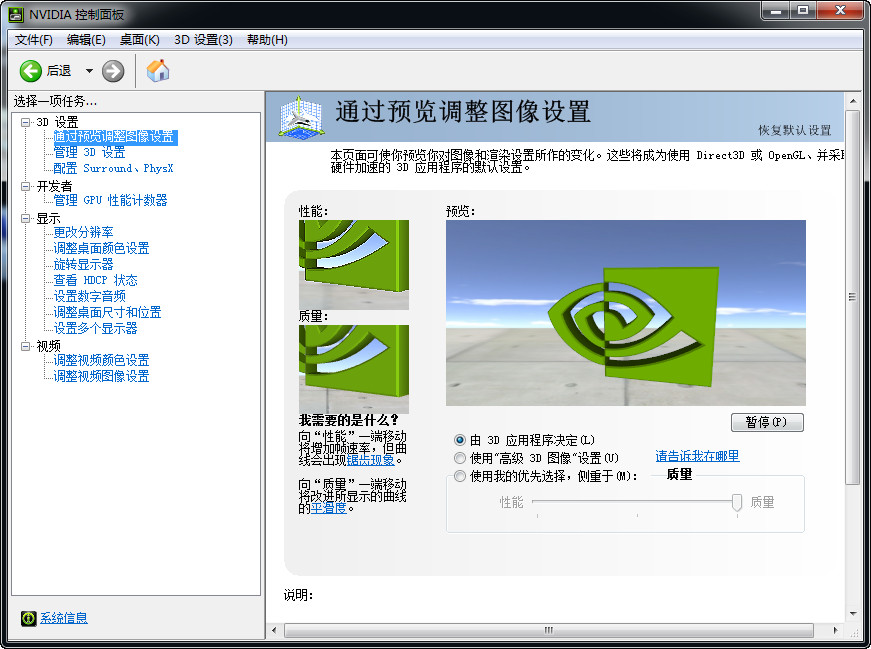Click the vertical scrollbar thumb

(852, 297)
